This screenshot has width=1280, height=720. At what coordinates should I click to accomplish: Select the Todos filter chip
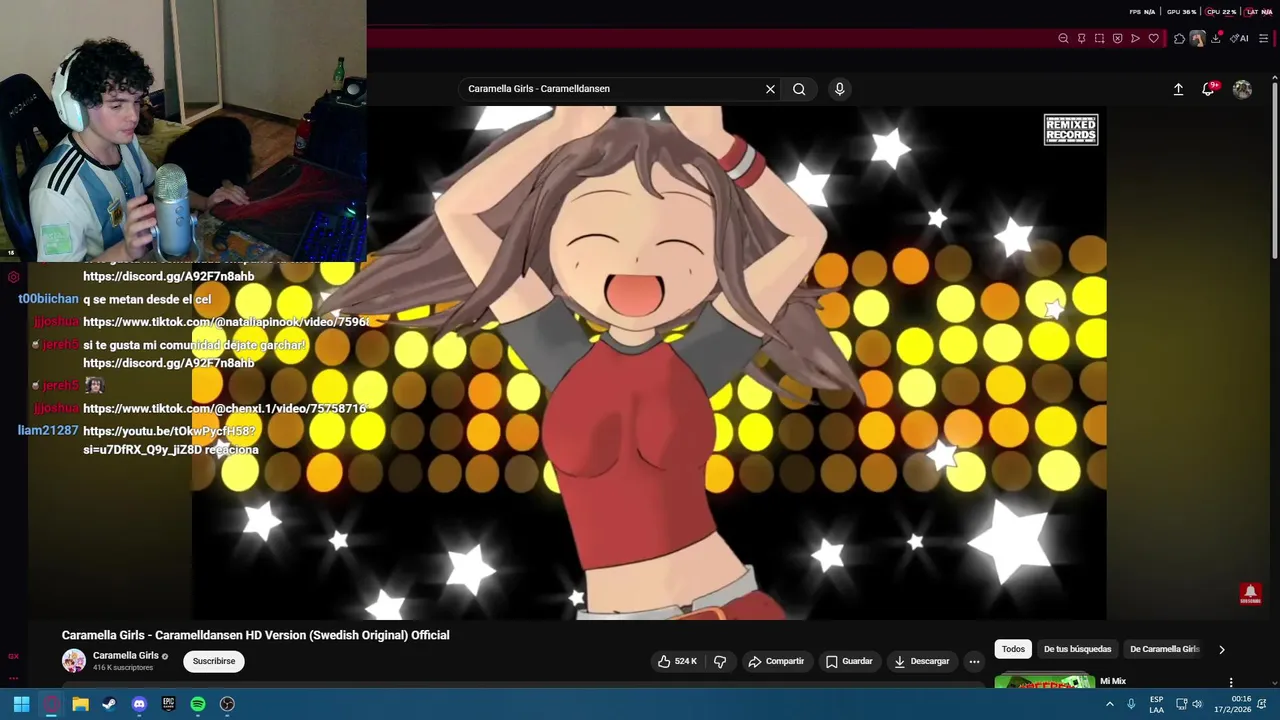click(x=1013, y=649)
